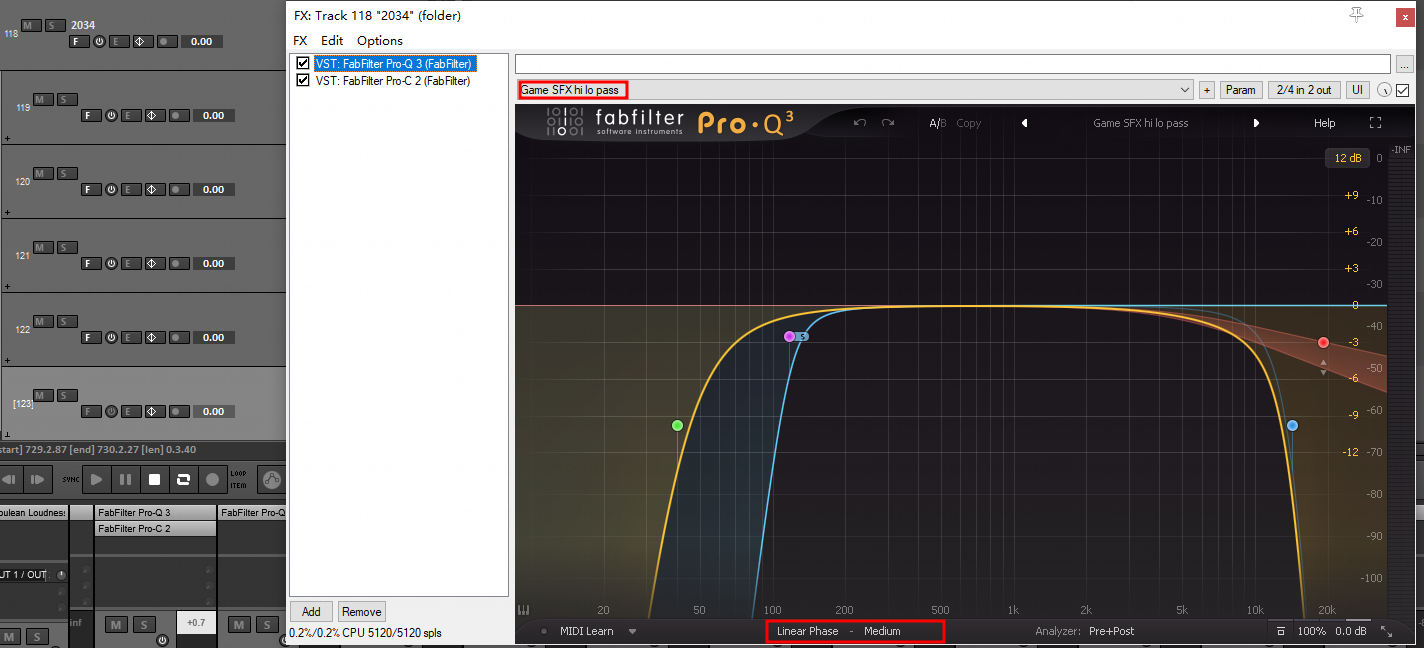Toggle the plugin bypass checkbox near UI
The width and height of the screenshot is (1424, 648).
[x=1402, y=90]
